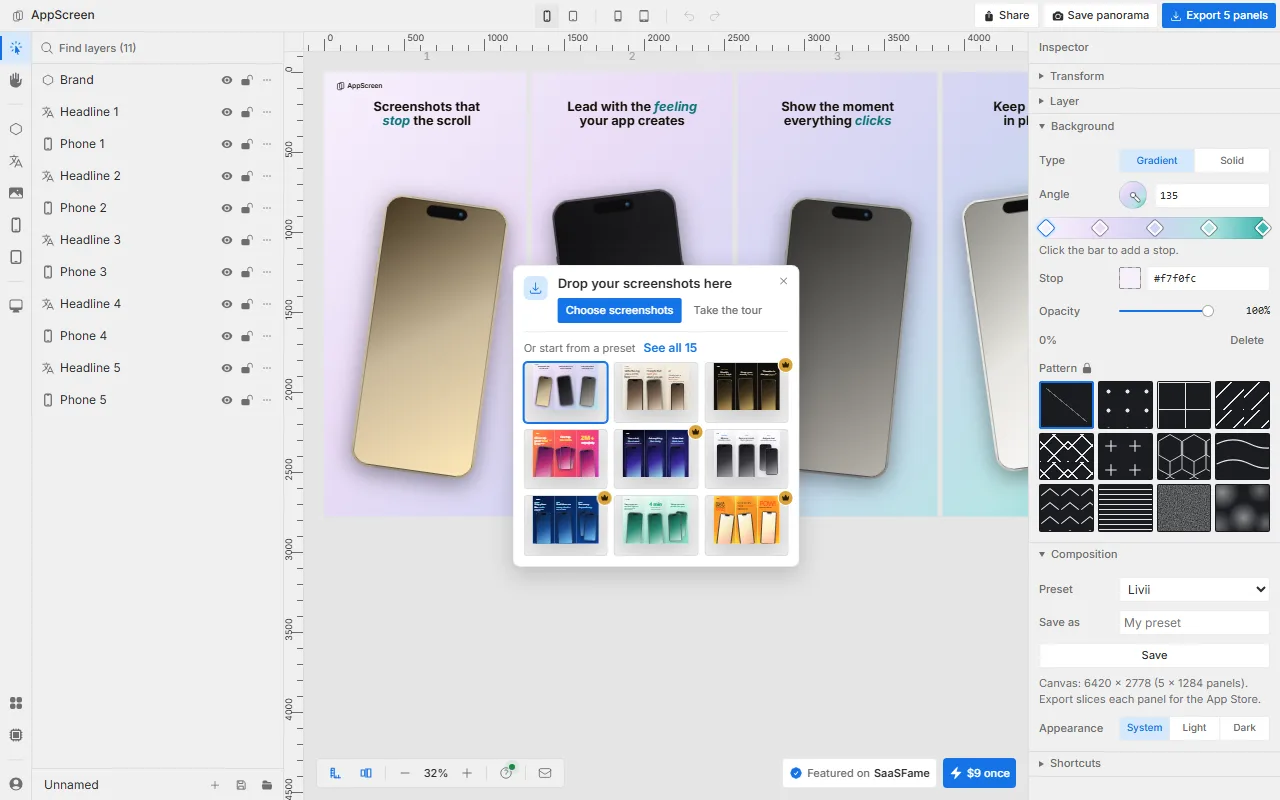Click the save disk icon beside Unnamed

[241, 785]
